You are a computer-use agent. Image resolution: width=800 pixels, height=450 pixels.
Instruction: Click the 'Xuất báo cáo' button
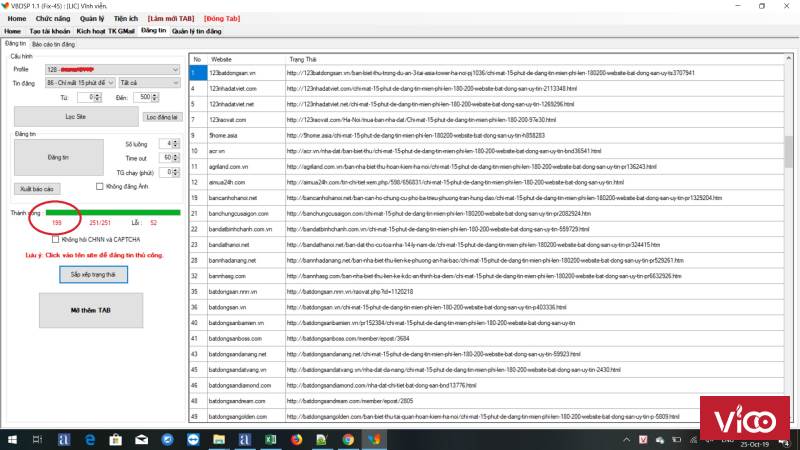point(37,189)
